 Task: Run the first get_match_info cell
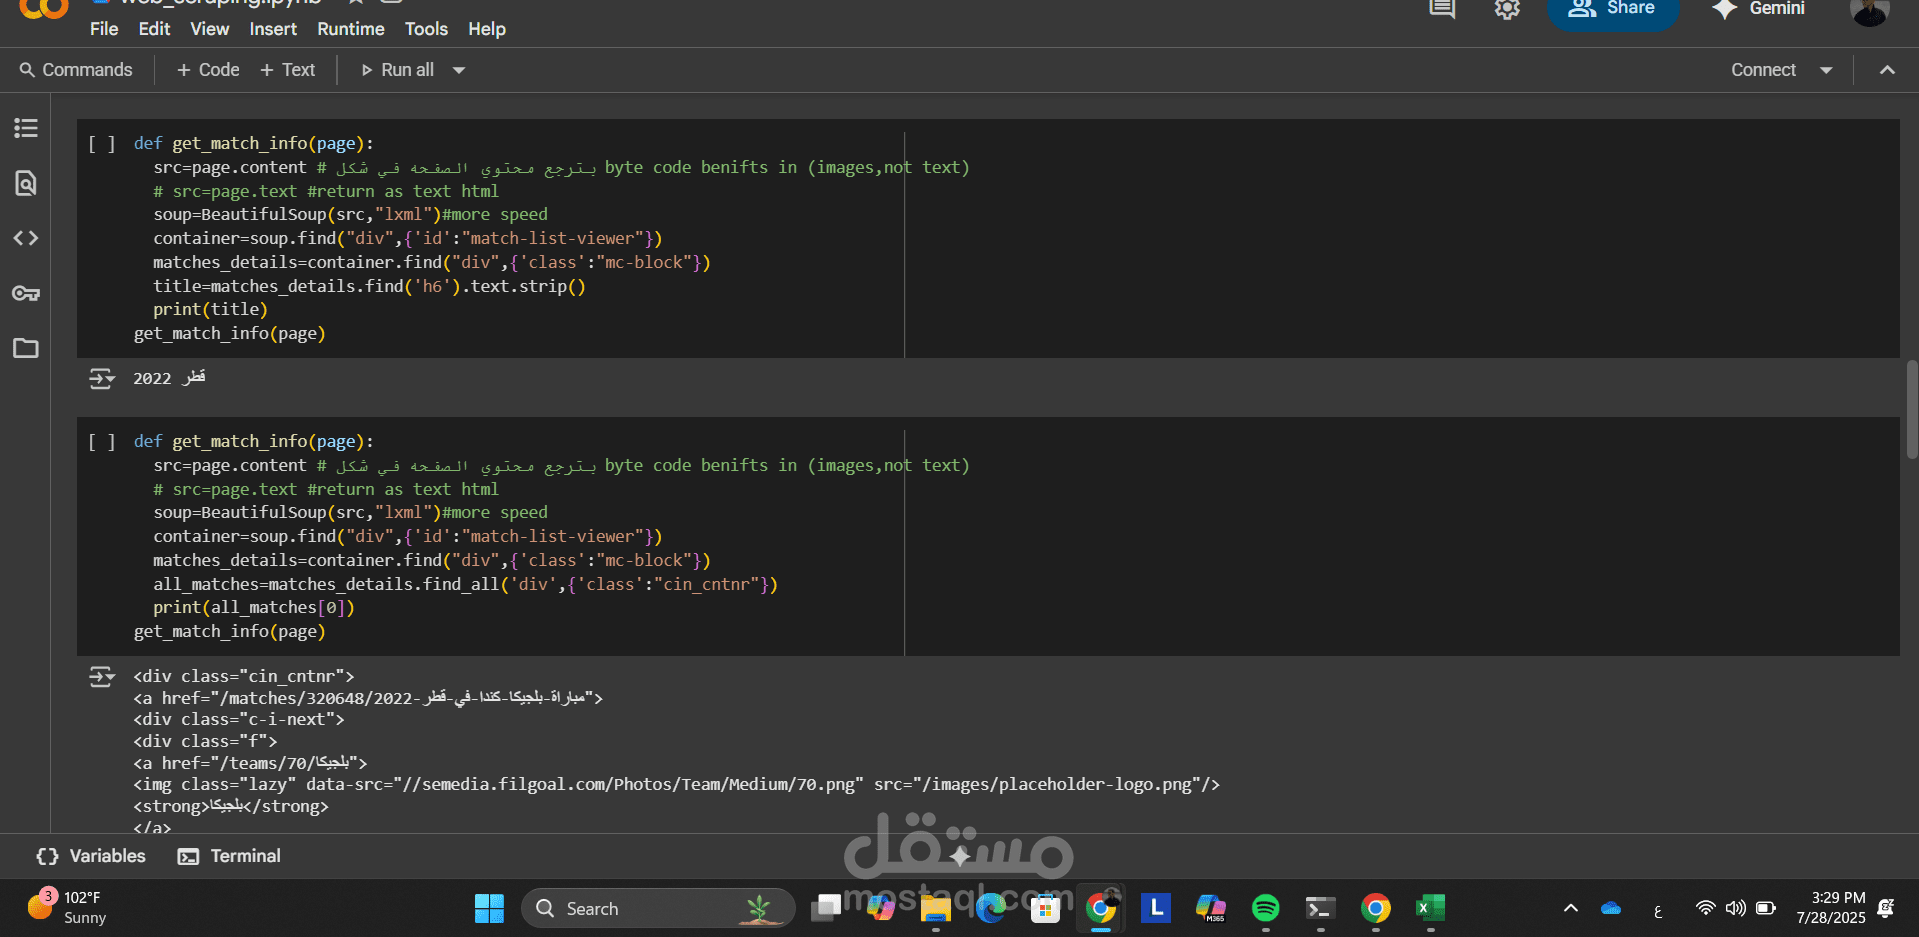[x=102, y=144]
